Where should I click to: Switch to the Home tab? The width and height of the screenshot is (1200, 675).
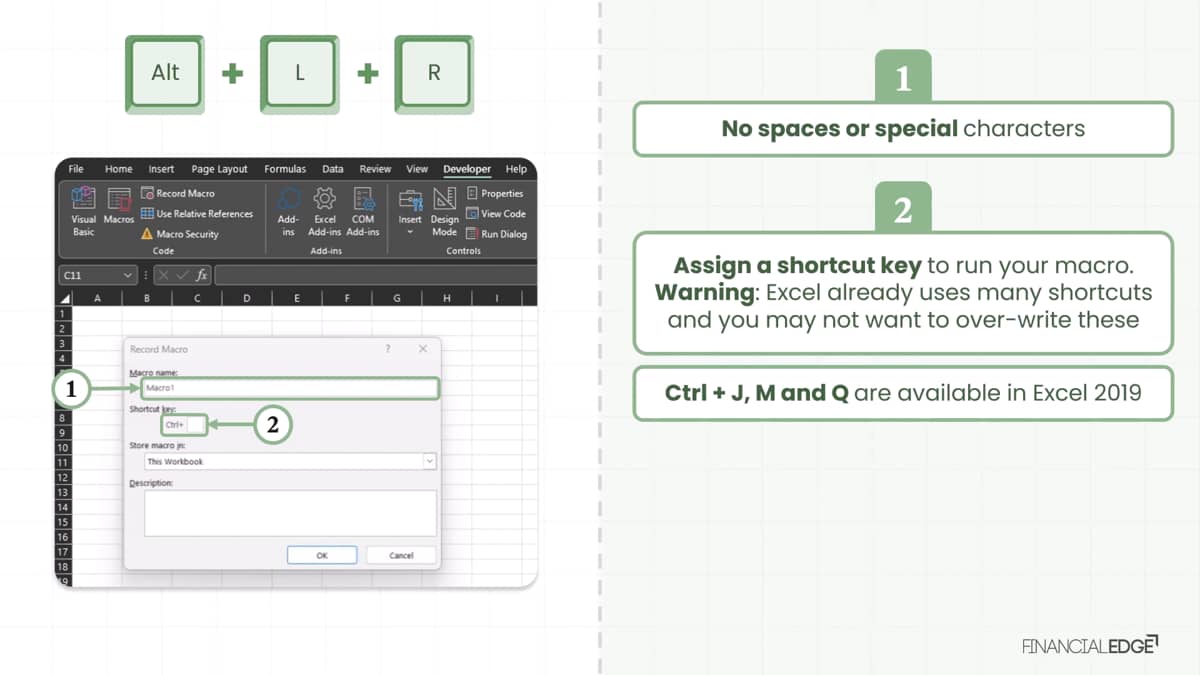click(x=118, y=169)
